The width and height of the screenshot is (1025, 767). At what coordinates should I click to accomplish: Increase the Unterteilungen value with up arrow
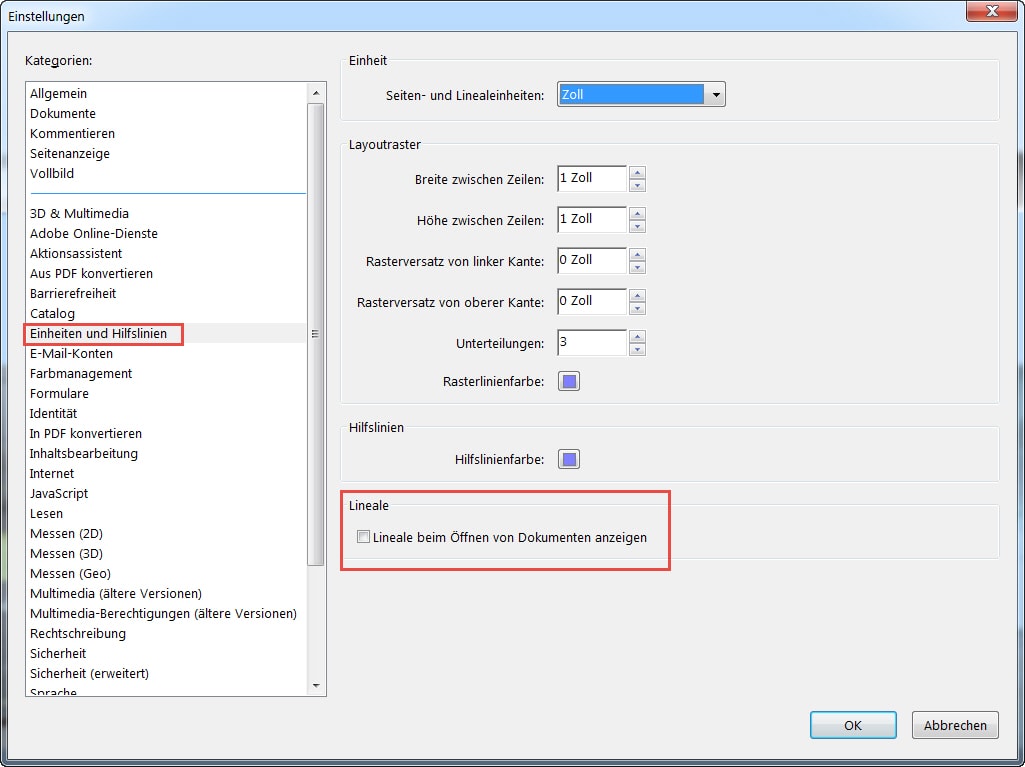(x=638, y=337)
